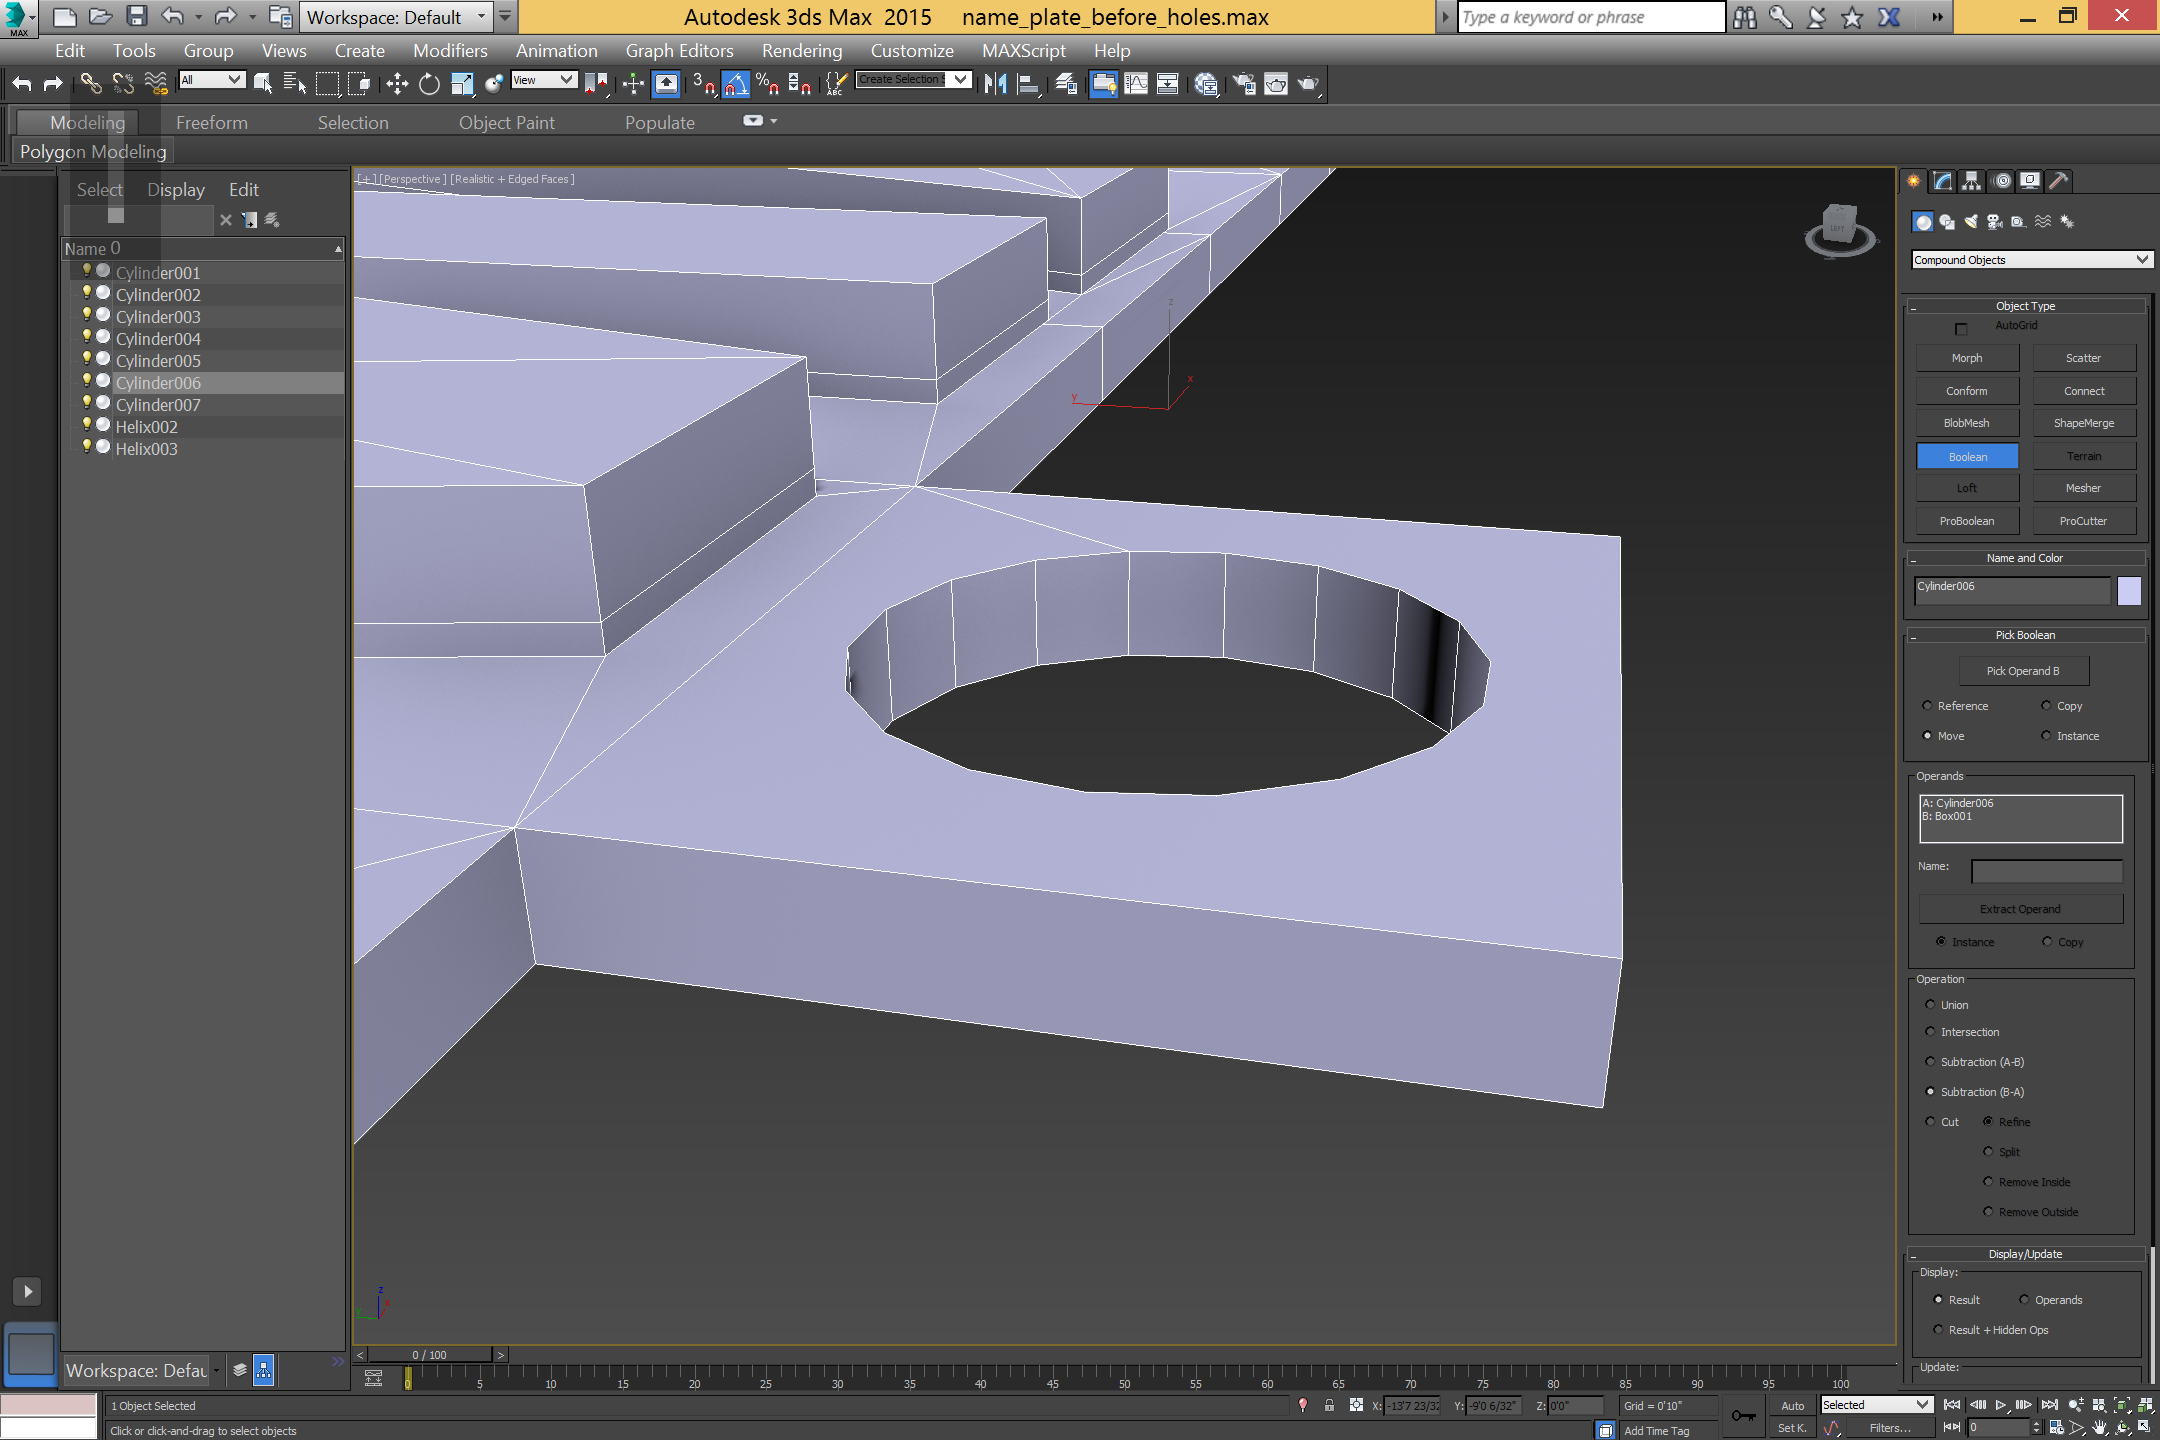
Task: Switch to the Motion panel tab
Action: [2001, 181]
